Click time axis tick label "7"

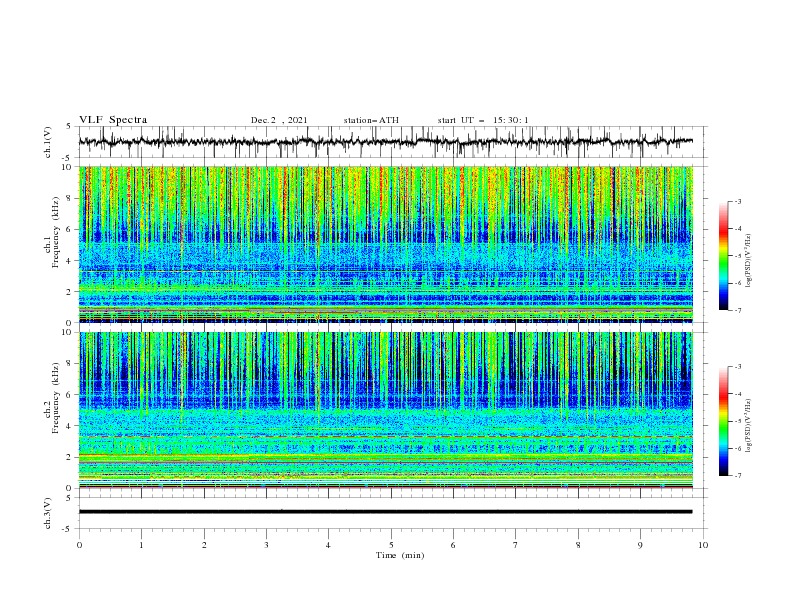tap(516, 545)
